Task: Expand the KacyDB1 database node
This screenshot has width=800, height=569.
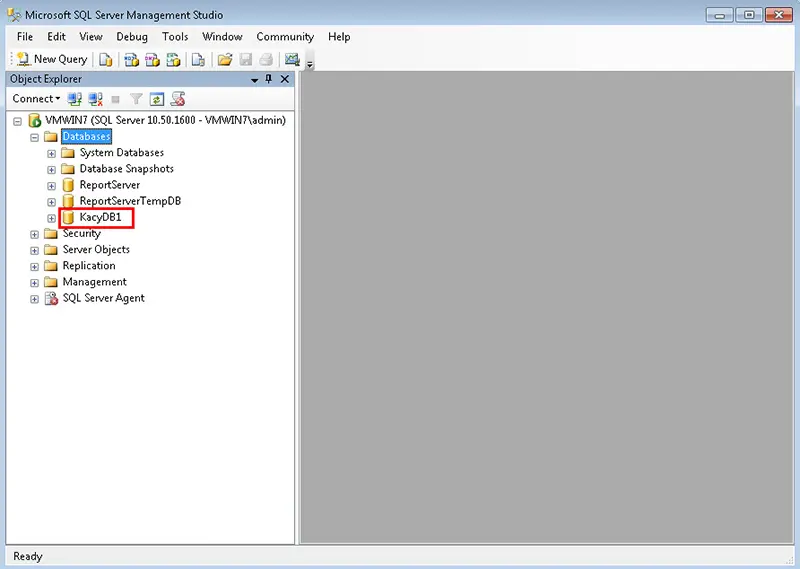Action: point(51,218)
